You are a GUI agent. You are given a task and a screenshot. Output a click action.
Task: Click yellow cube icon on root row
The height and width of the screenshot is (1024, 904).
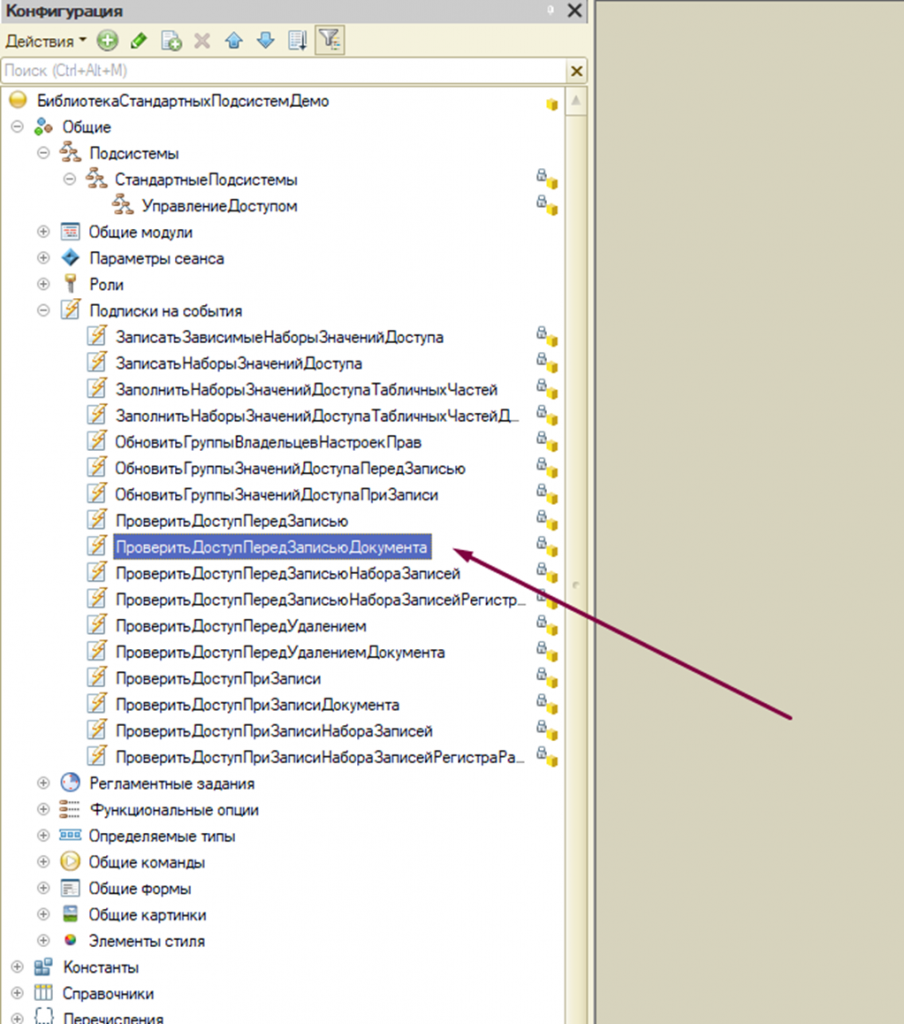coord(552,104)
